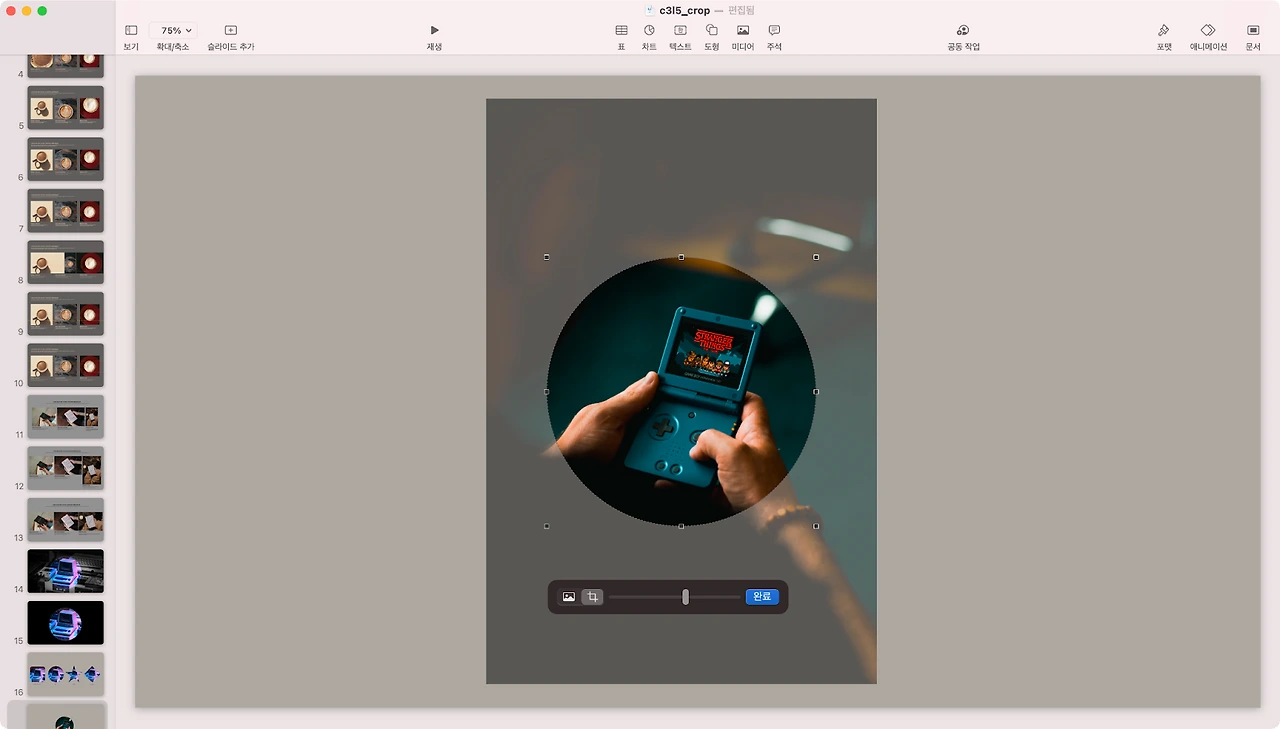Screen dimensions: 1280x729
Task: Select slide 6 thumbnail
Action: click(65, 159)
